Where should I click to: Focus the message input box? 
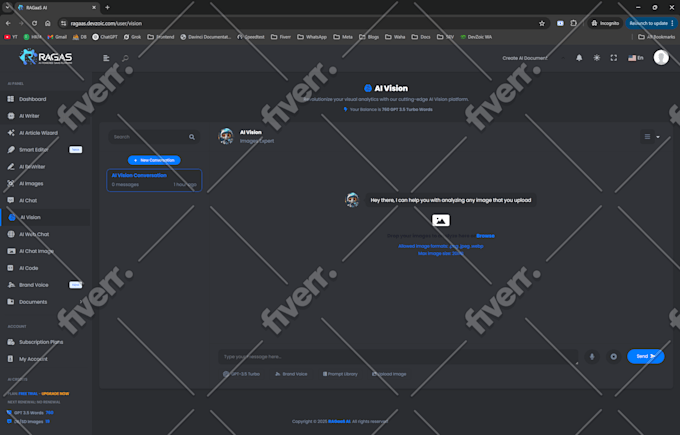pyautogui.click(x=398, y=357)
